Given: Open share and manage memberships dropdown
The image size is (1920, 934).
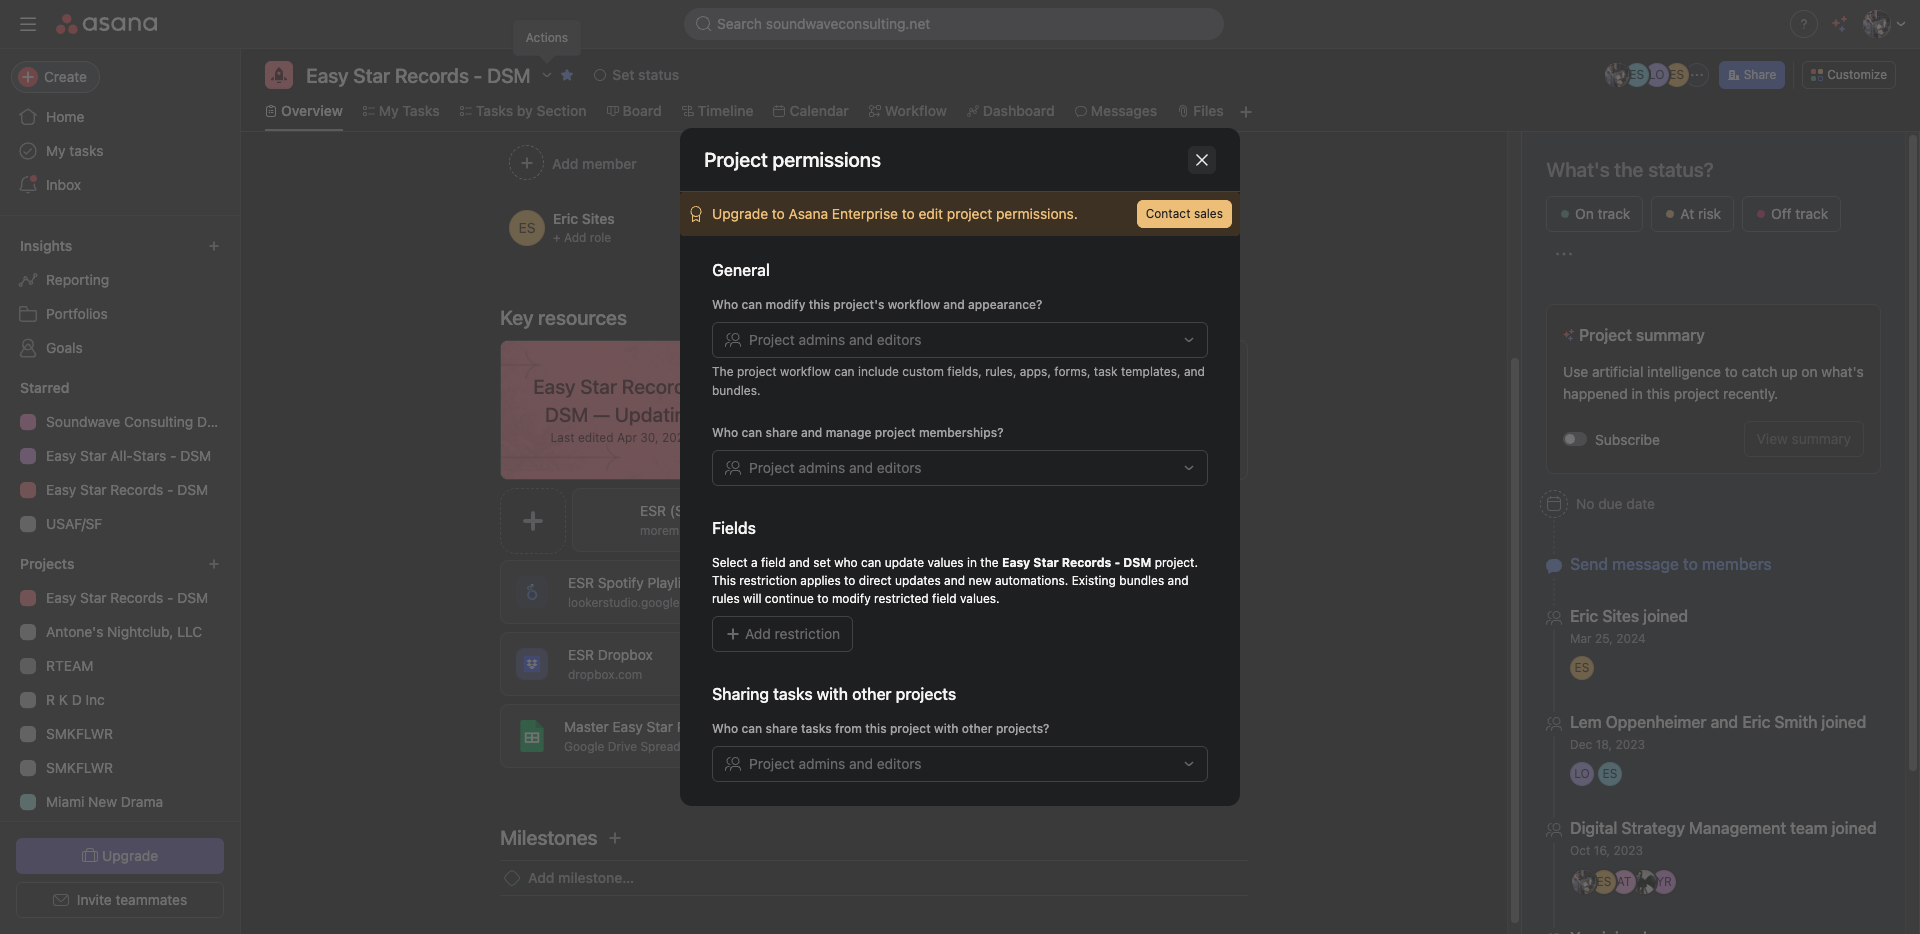Looking at the screenshot, I should click(x=959, y=468).
